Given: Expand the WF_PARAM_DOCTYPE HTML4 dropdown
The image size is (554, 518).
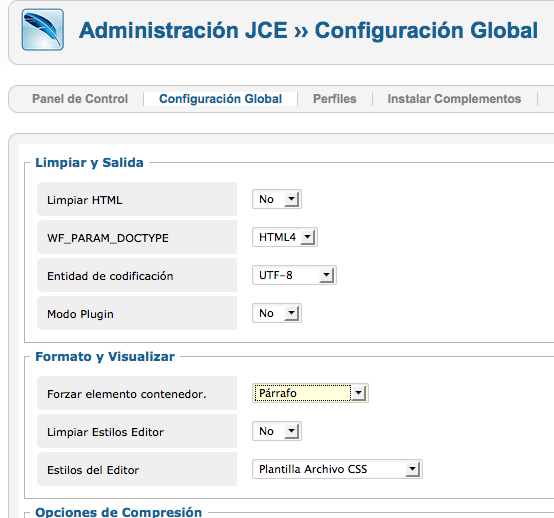Looking at the screenshot, I should coord(285,237).
